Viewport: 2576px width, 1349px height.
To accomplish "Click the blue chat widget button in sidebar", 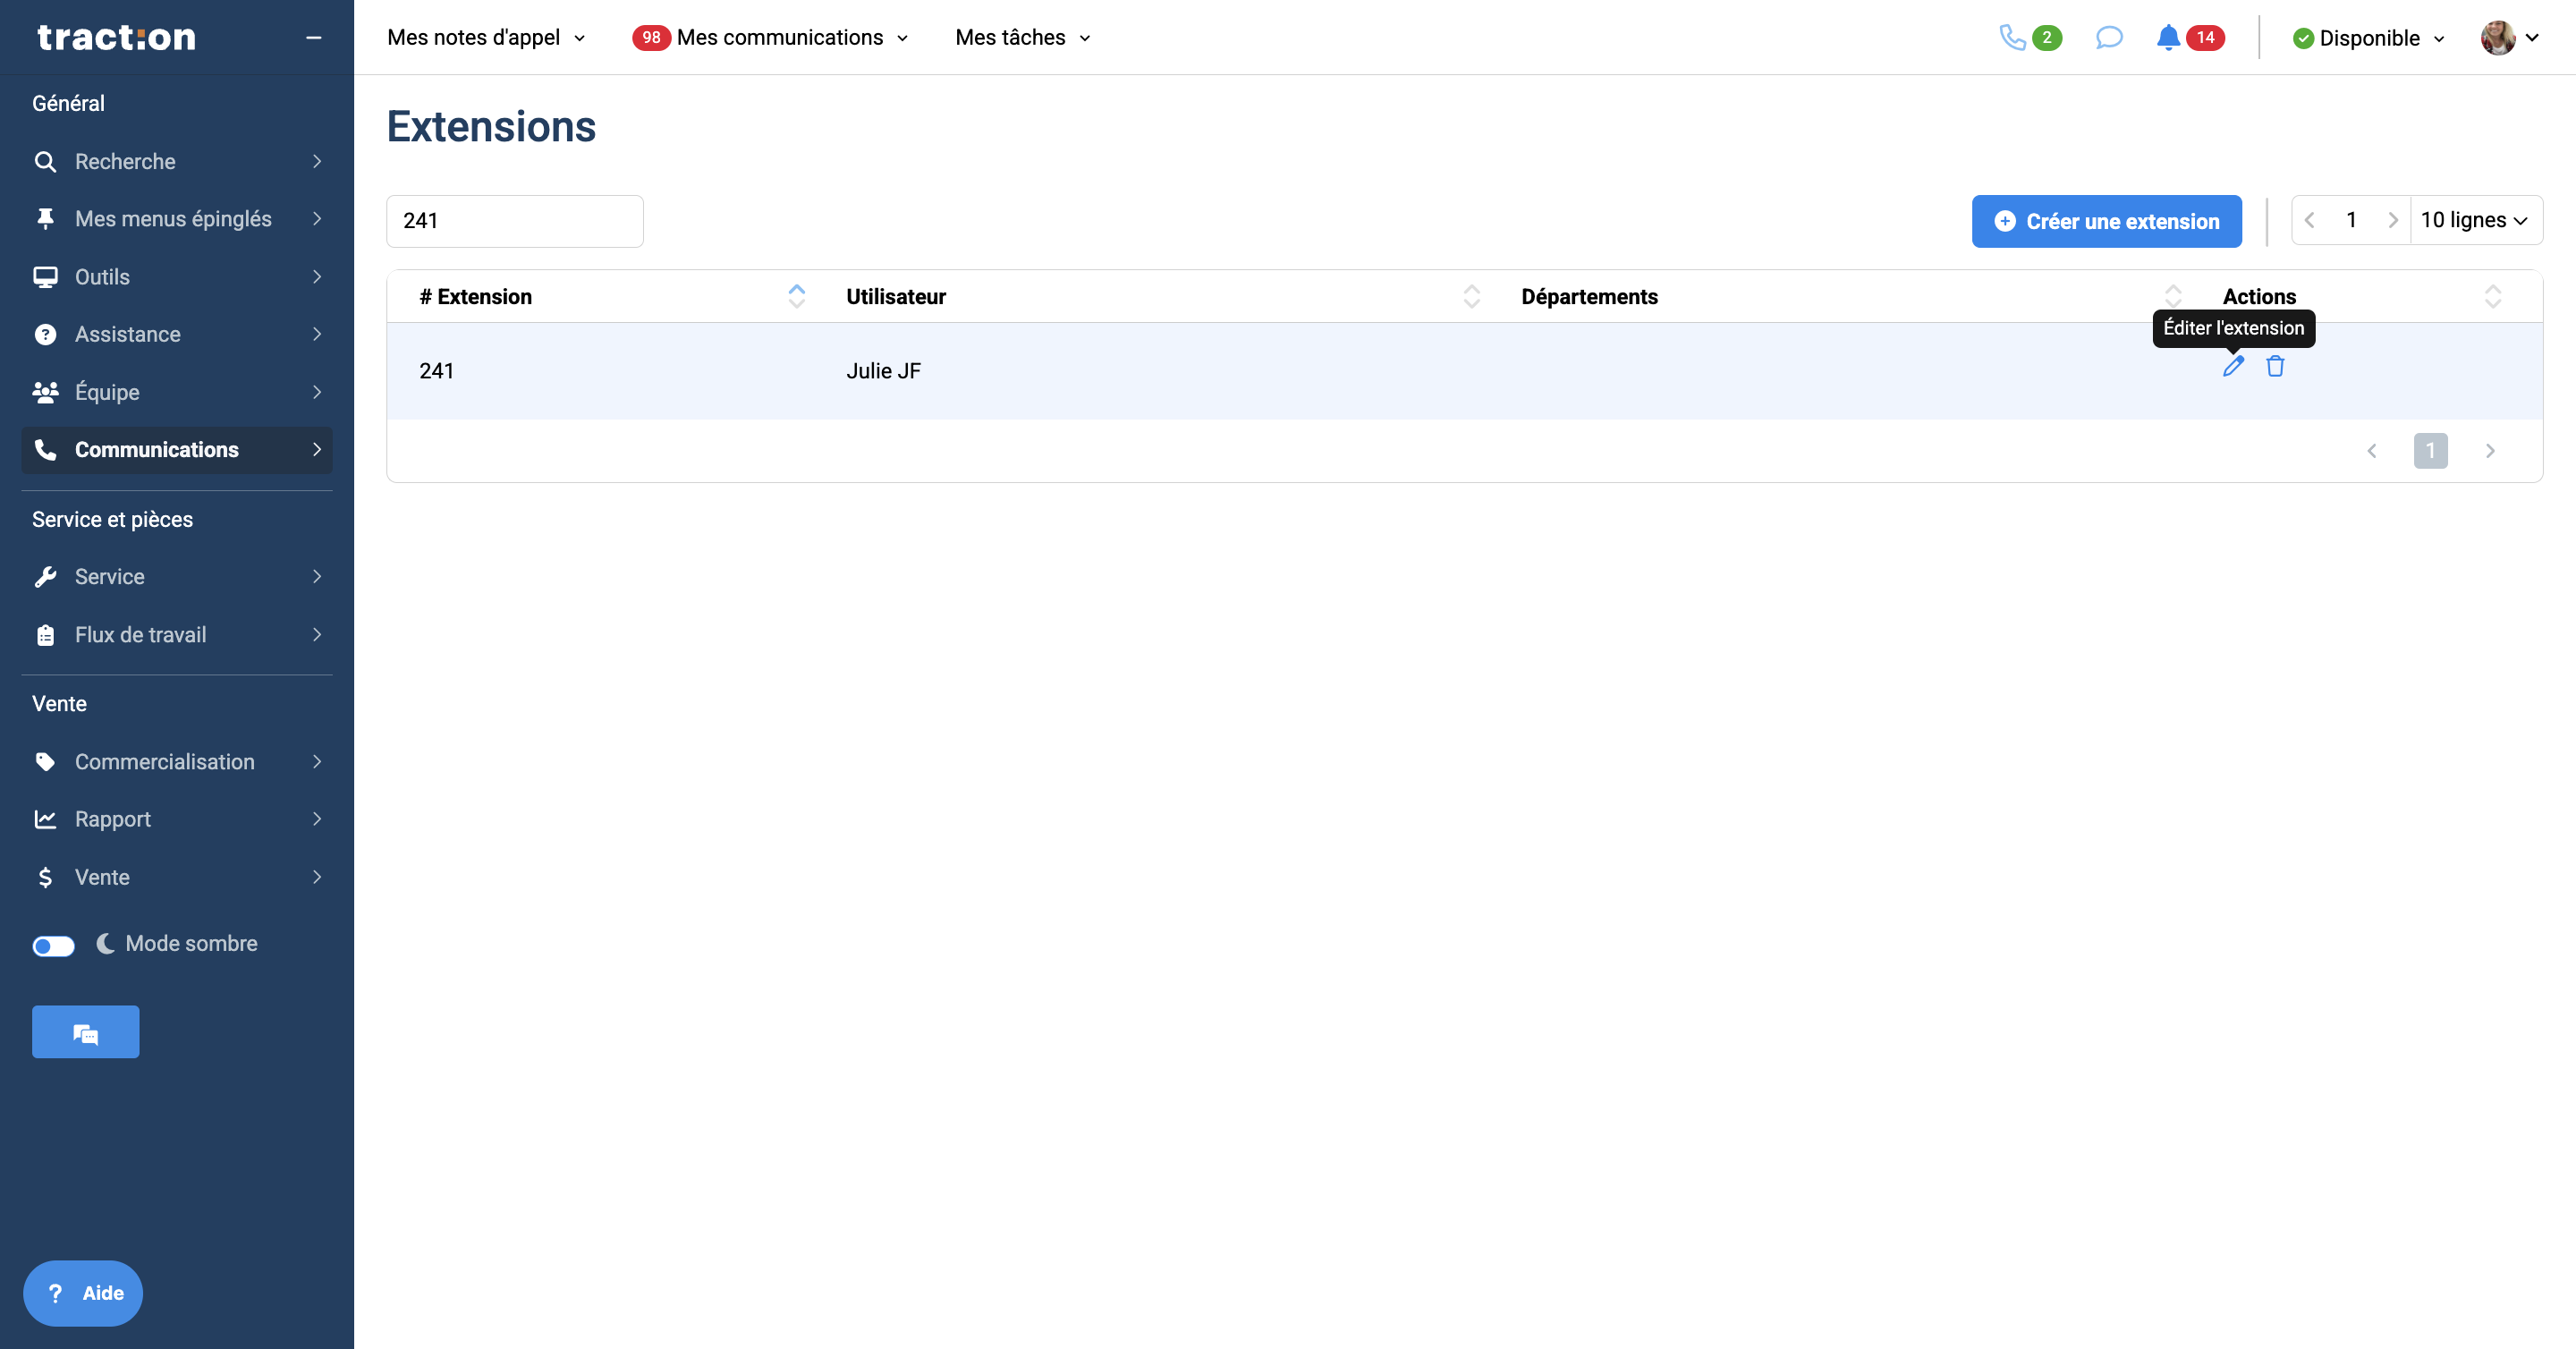I will click(85, 1032).
